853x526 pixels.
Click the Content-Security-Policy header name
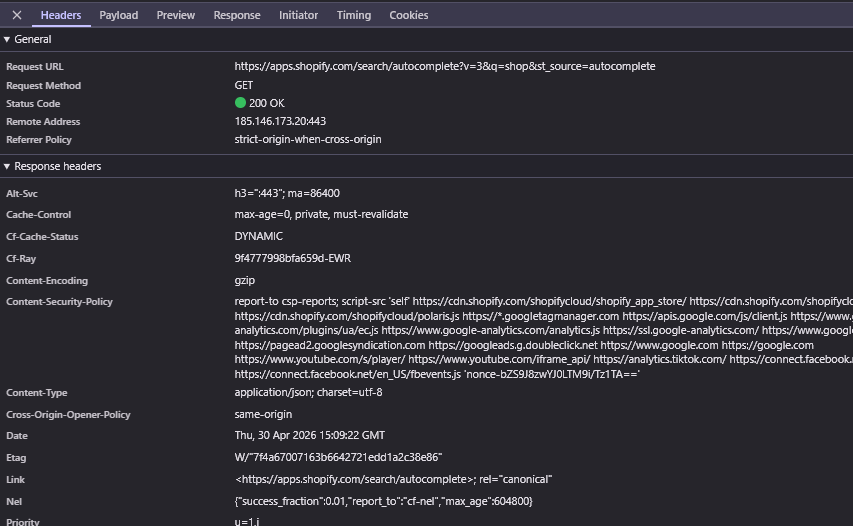(x=59, y=302)
